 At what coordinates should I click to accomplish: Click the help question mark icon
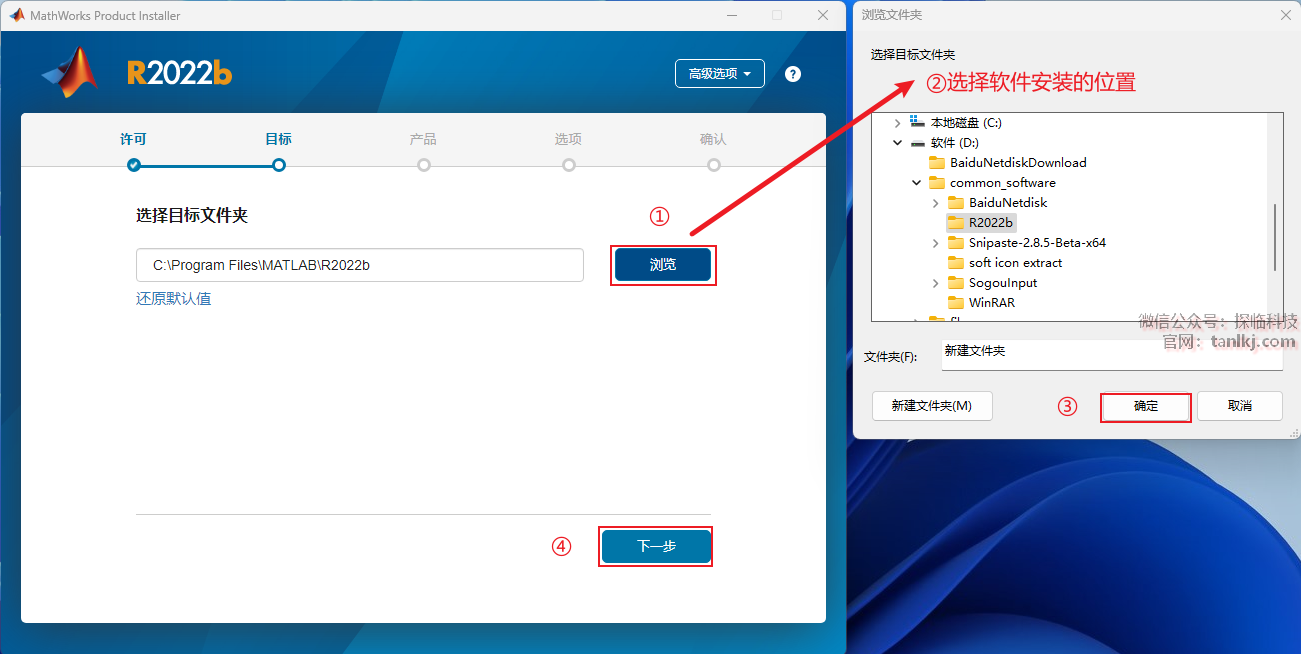[x=793, y=74]
